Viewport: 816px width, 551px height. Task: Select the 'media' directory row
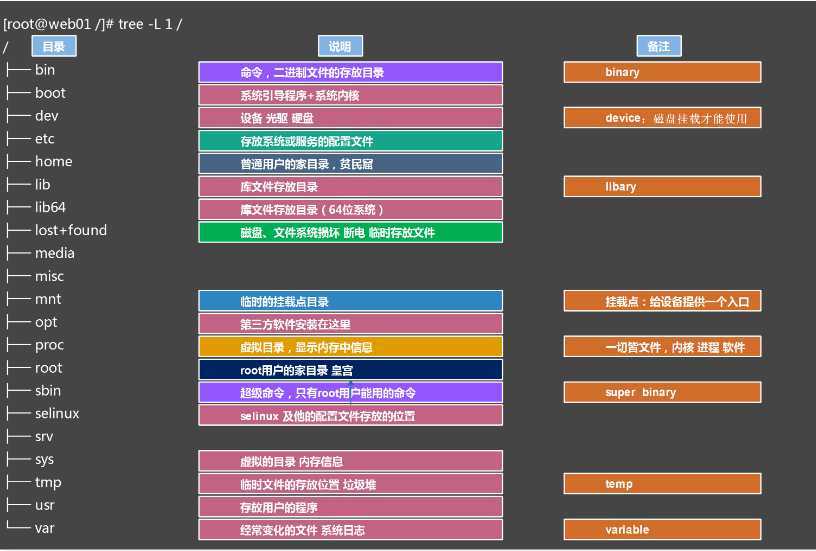pos(41,253)
